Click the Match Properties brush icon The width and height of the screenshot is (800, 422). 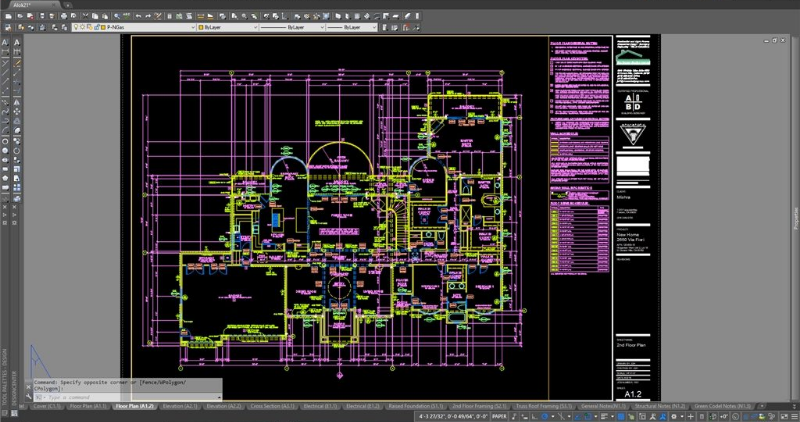click(x=157, y=16)
